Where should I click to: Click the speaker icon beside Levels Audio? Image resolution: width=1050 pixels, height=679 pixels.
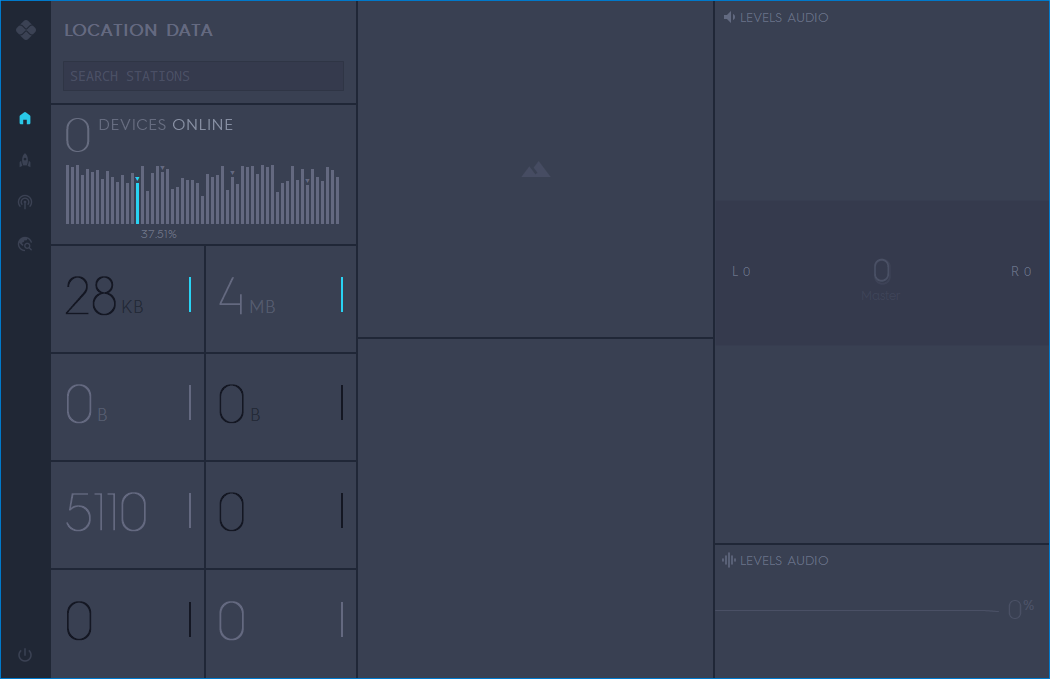pos(729,17)
